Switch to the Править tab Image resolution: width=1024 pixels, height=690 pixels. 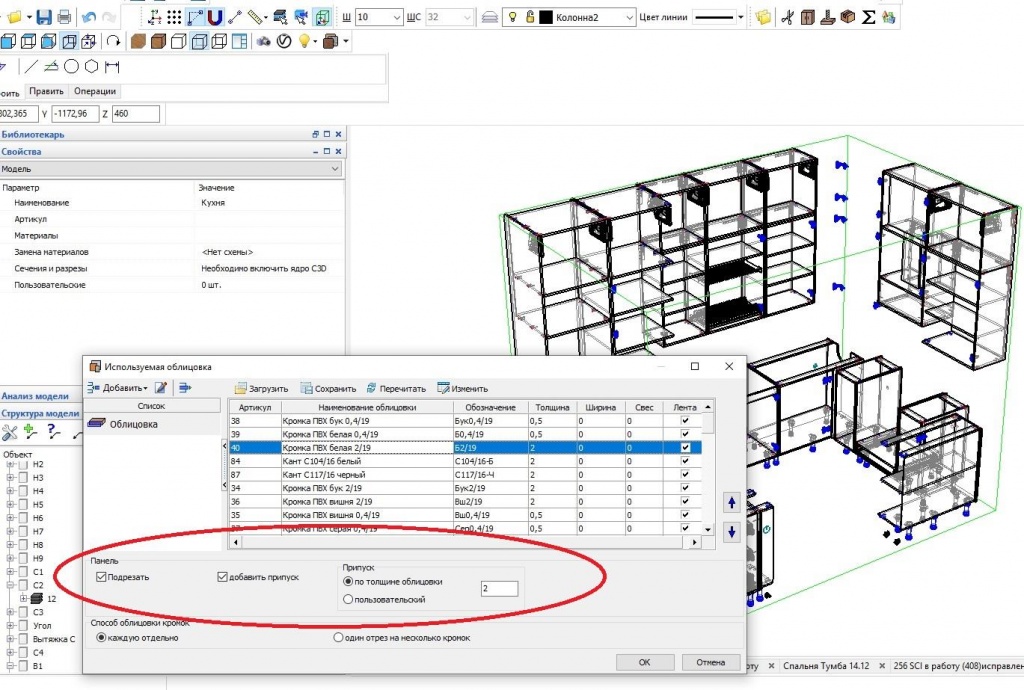coord(46,92)
